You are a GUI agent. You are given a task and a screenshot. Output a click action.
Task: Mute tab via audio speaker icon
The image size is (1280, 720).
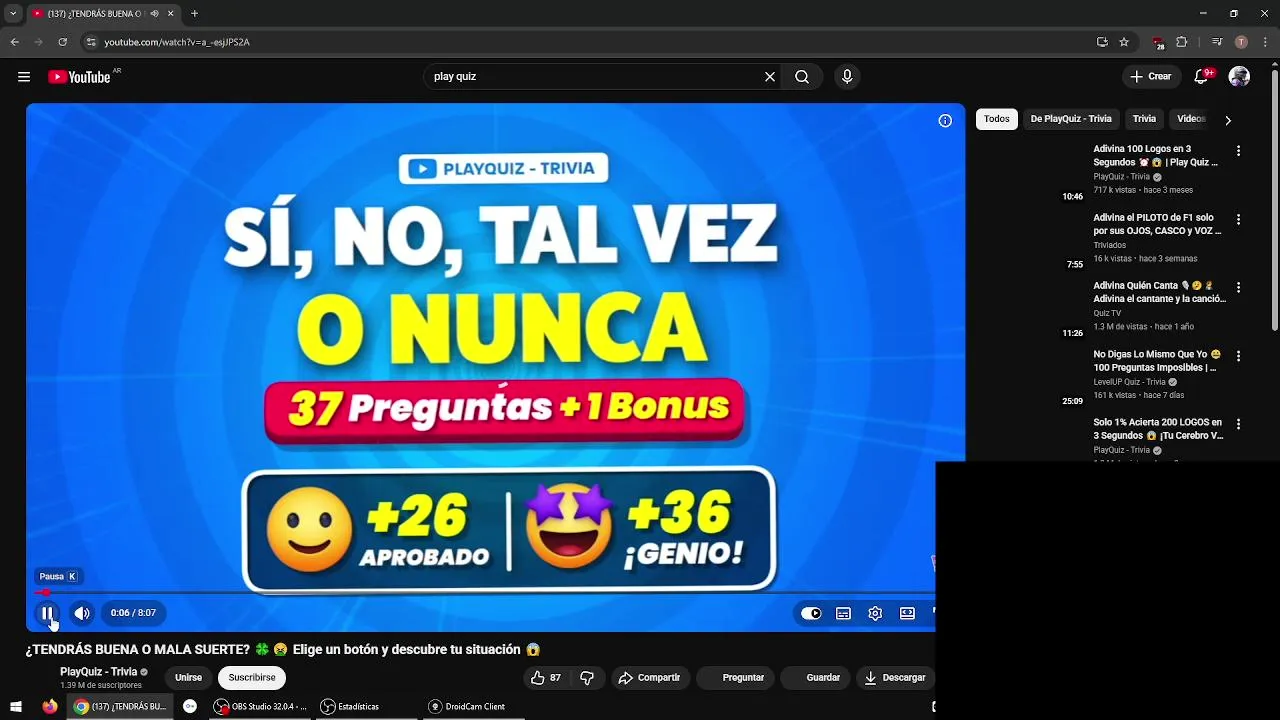[x=154, y=14]
